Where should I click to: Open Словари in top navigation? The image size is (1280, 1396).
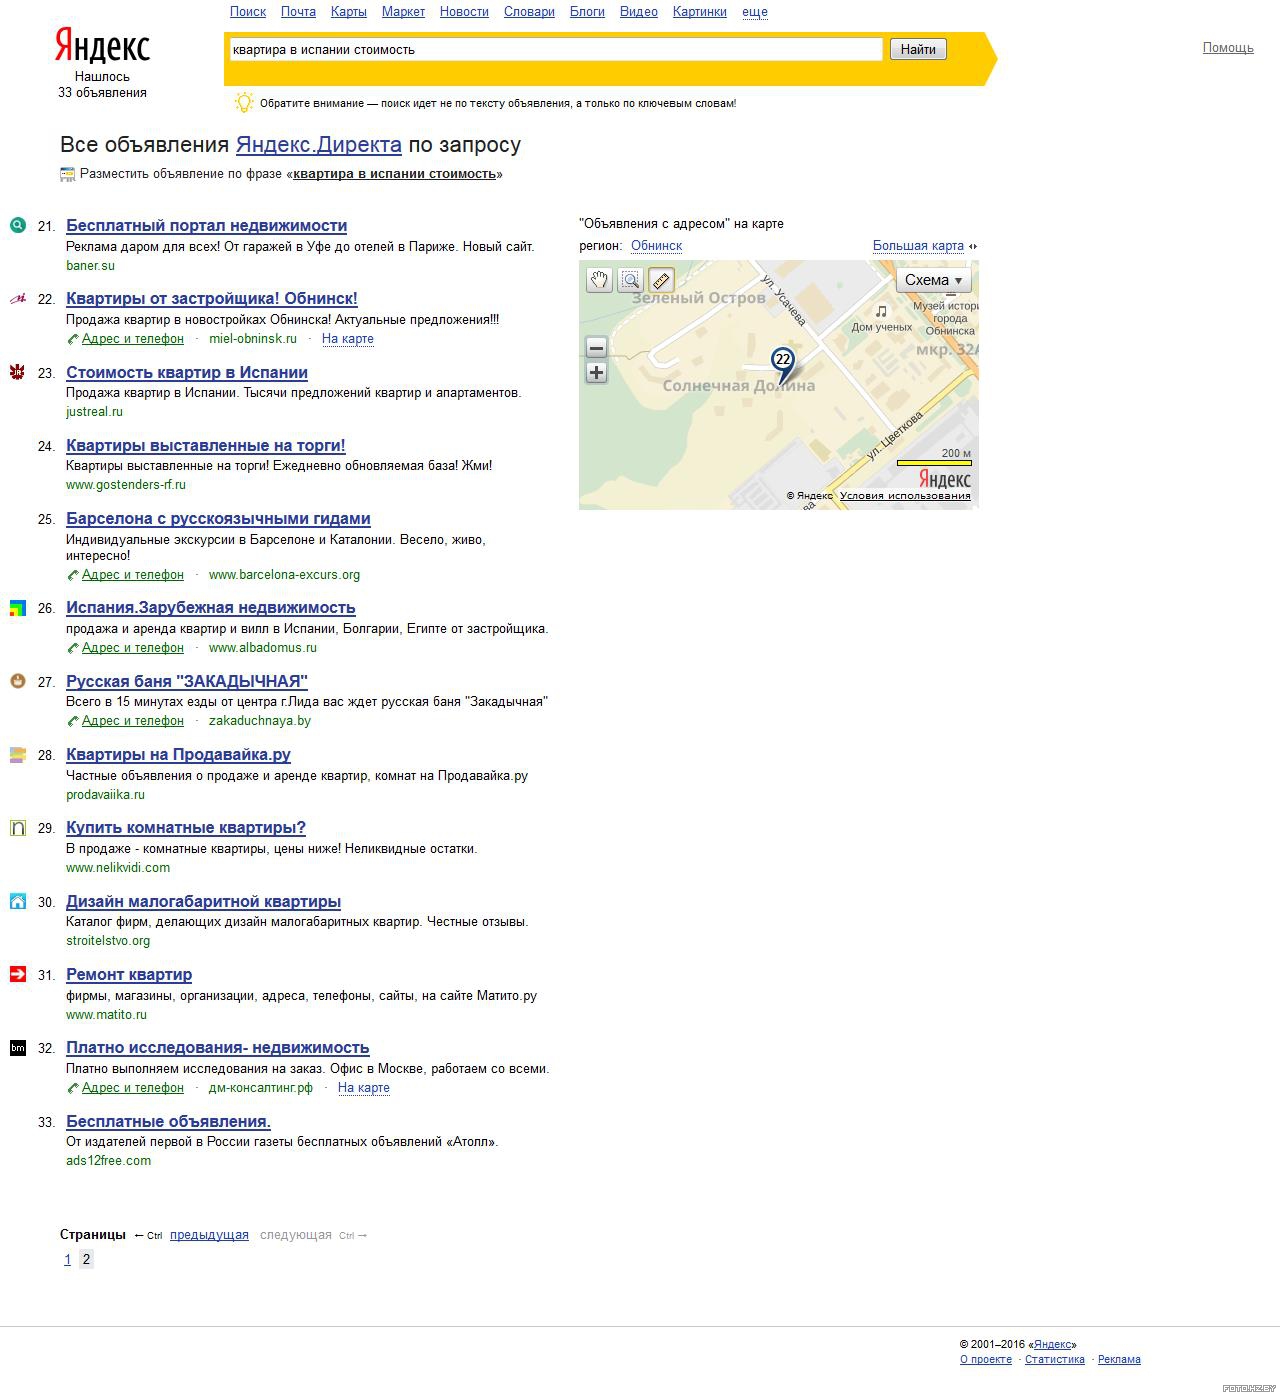[529, 12]
